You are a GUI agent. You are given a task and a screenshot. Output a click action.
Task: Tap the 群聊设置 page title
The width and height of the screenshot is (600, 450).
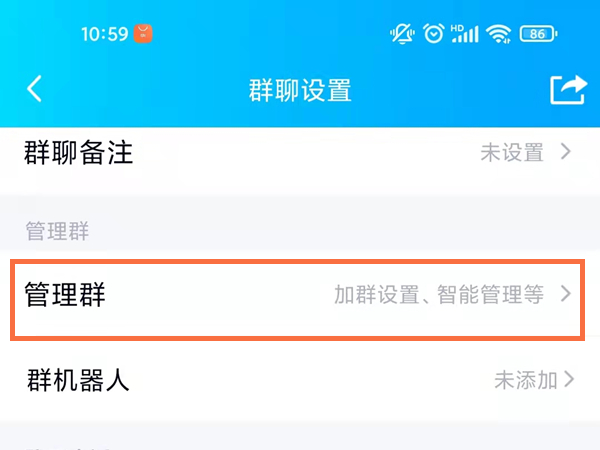(300, 89)
